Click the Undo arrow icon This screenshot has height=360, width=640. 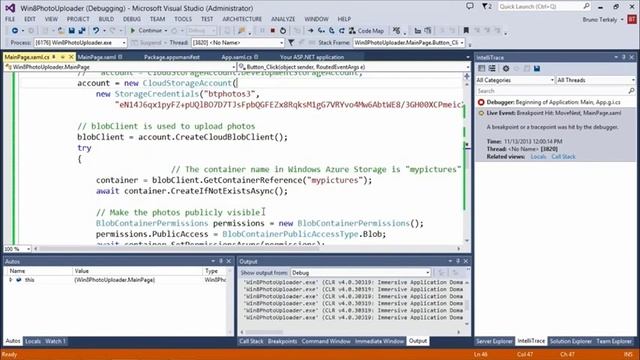(x=96, y=31)
